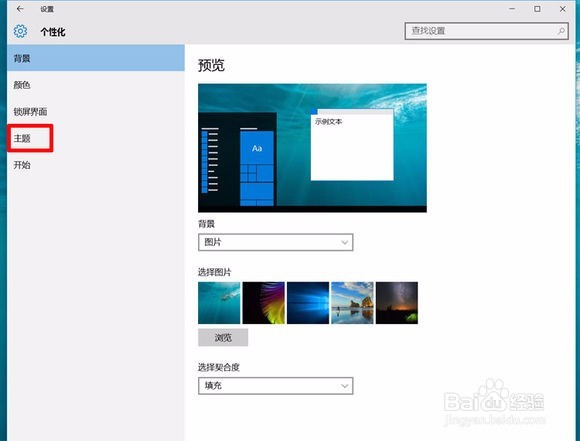The width and height of the screenshot is (580, 441).
Task: Click the 选择契合度 label
Action: pyautogui.click(x=219, y=367)
